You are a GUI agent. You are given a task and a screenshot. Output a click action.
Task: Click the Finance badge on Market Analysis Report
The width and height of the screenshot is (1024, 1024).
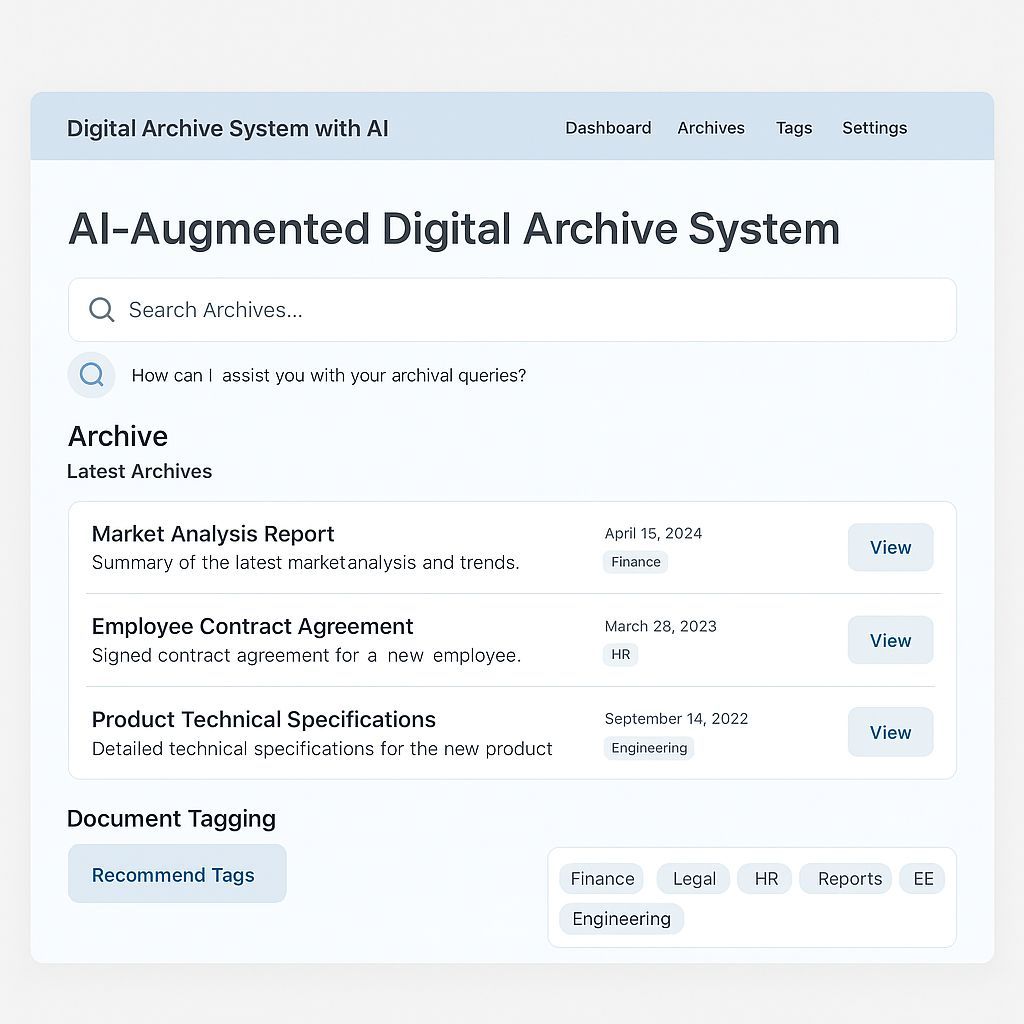(x=636, y=562)
